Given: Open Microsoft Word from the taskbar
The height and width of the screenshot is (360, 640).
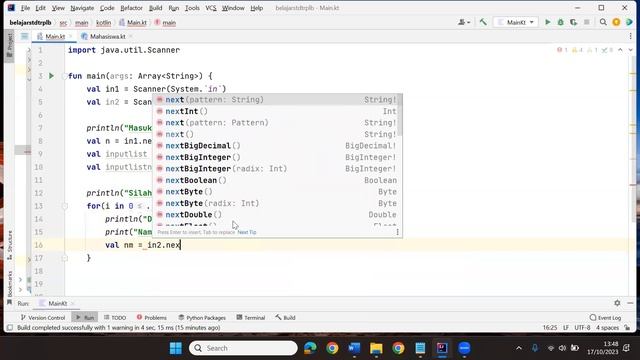Looking at the screenshot, I should (x=354, y=348).
